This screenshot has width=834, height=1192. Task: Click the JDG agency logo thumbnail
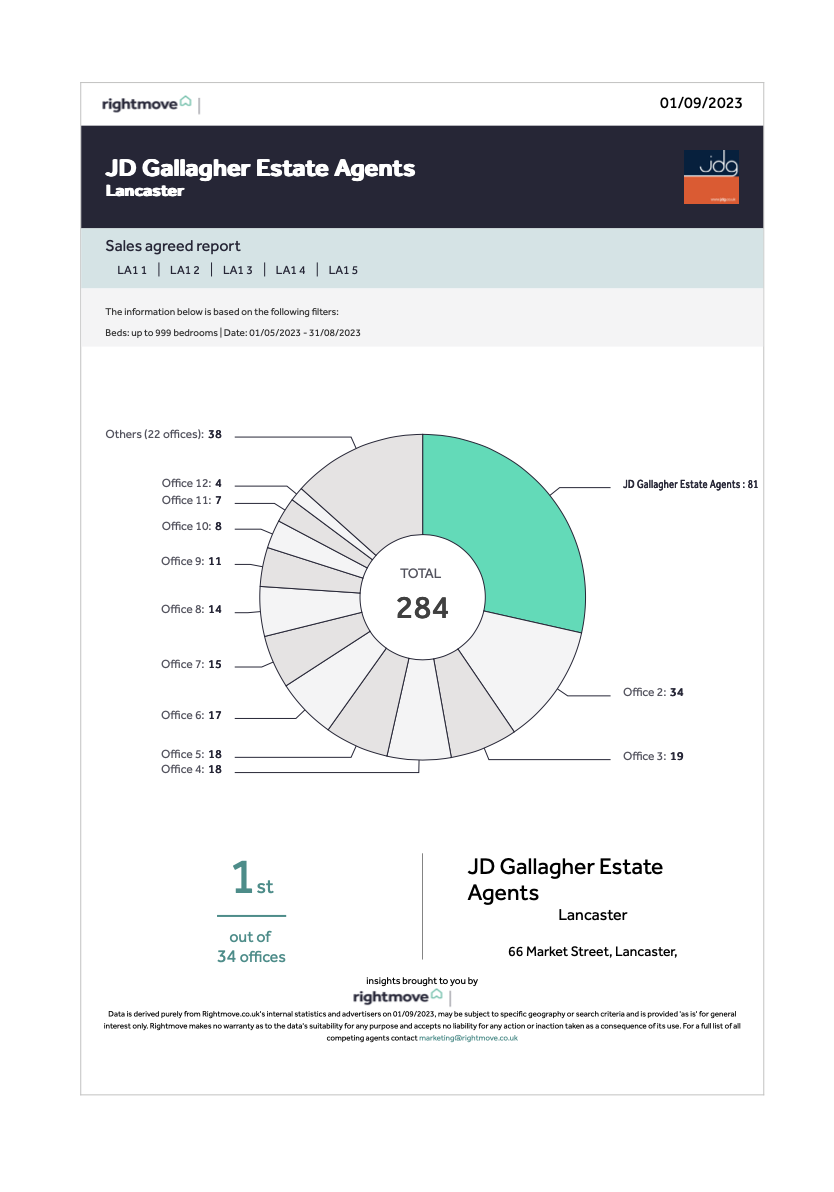tap(710, 177)
